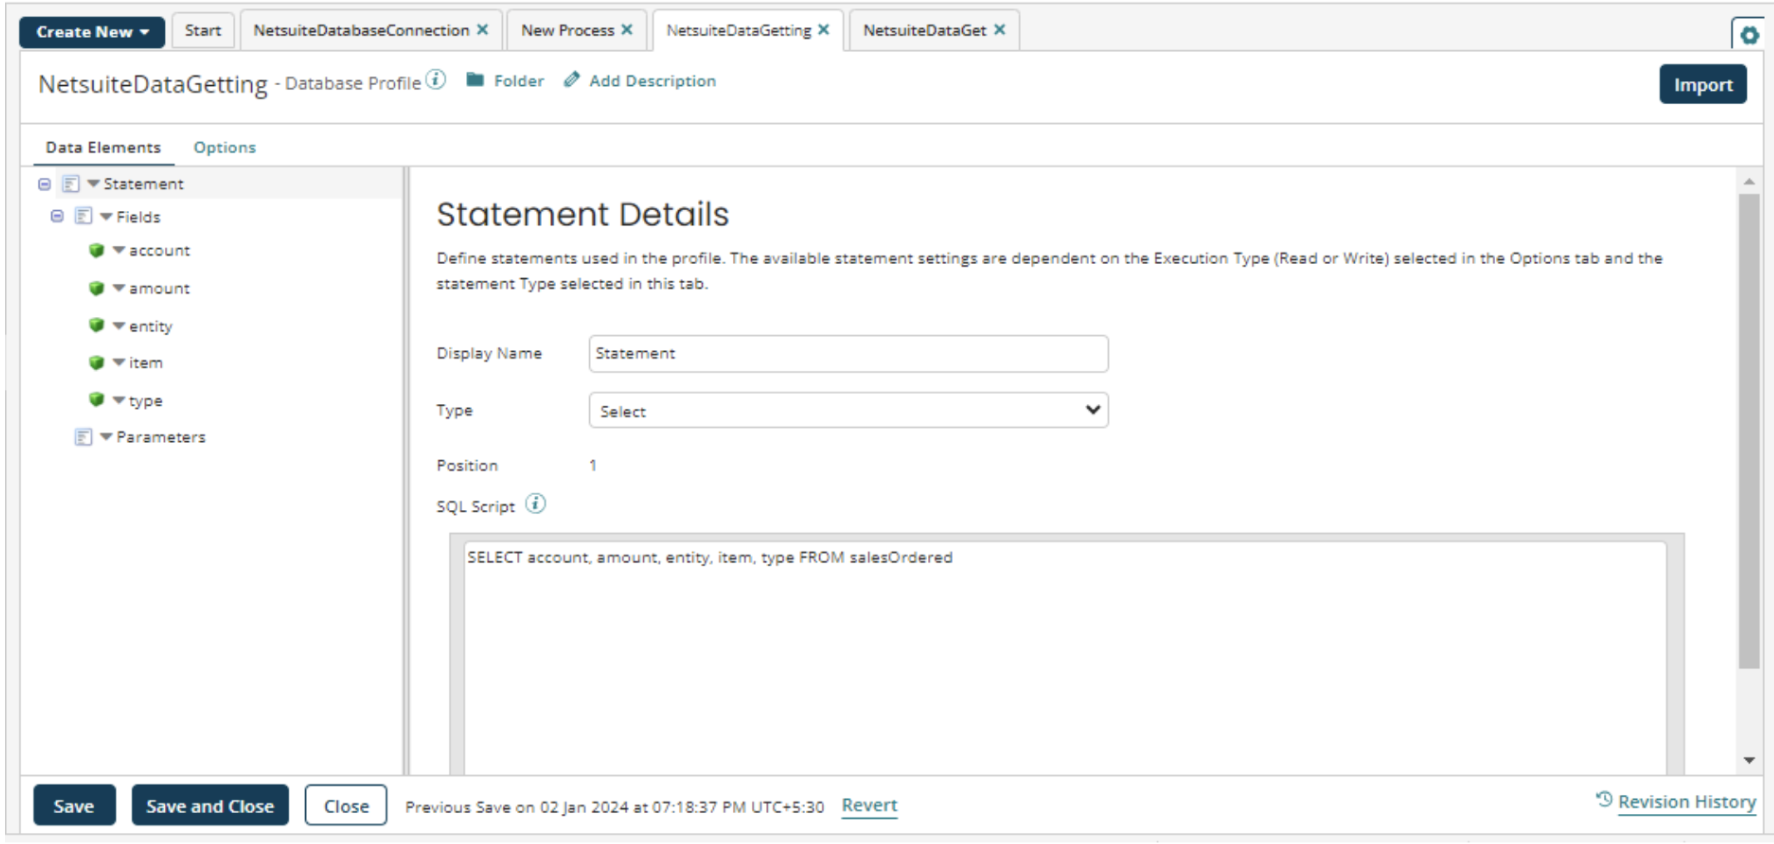Select the entity field in tree
1774x844 pixels.
pos(150,326)
